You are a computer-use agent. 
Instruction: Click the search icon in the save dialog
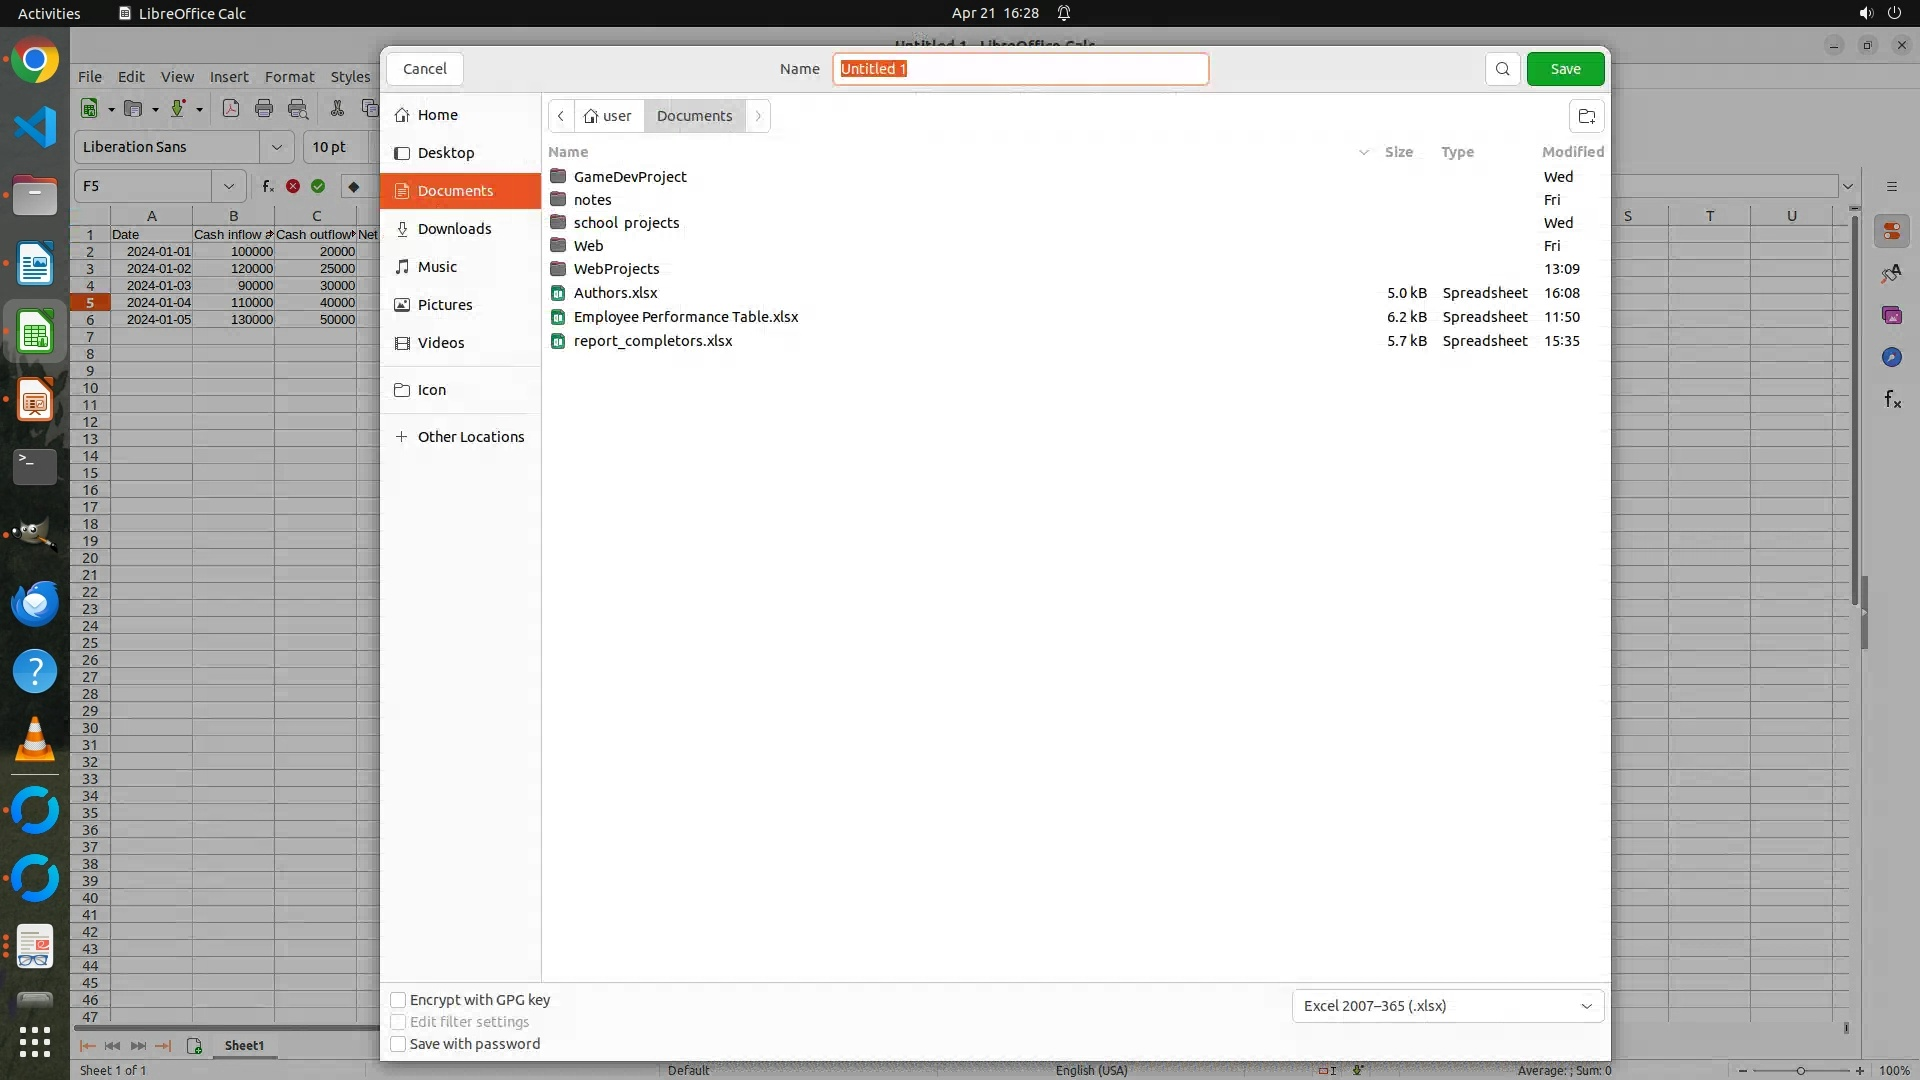[1502, 69]
